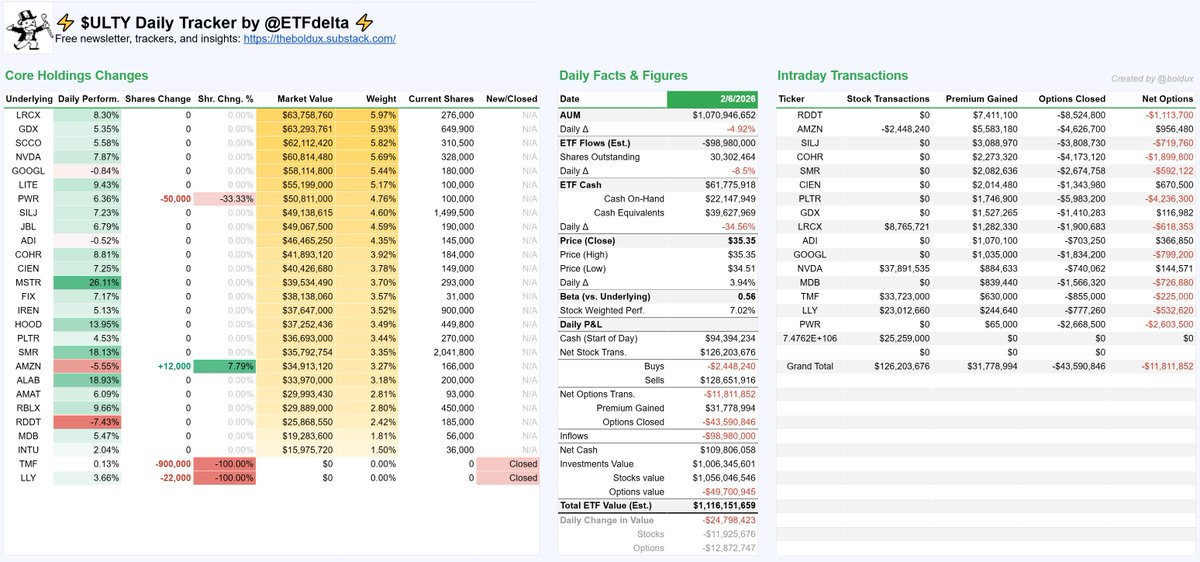Click the New/Closed column header
The height and width of the screenshot is (562, 1200).
point(512,99)
